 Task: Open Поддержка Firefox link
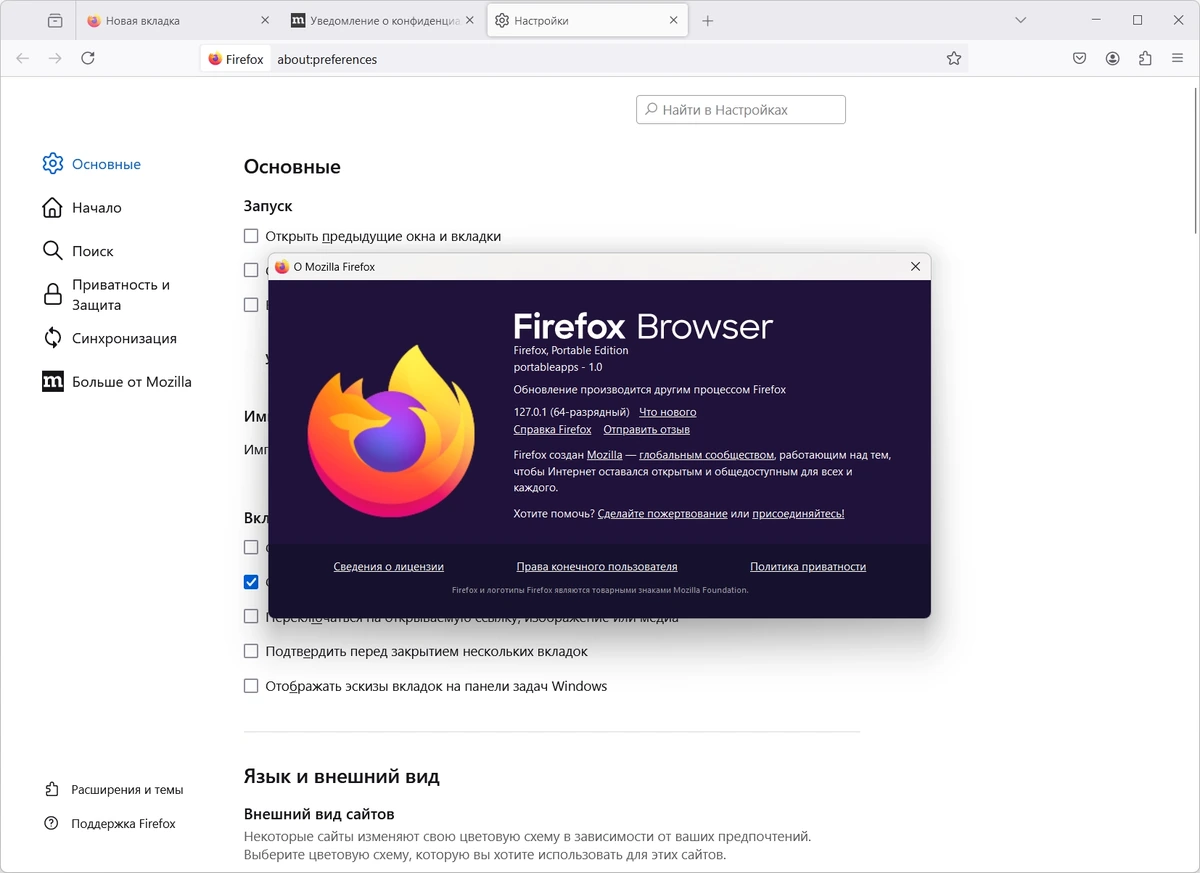pyautogui.click(x=110, y=824)
